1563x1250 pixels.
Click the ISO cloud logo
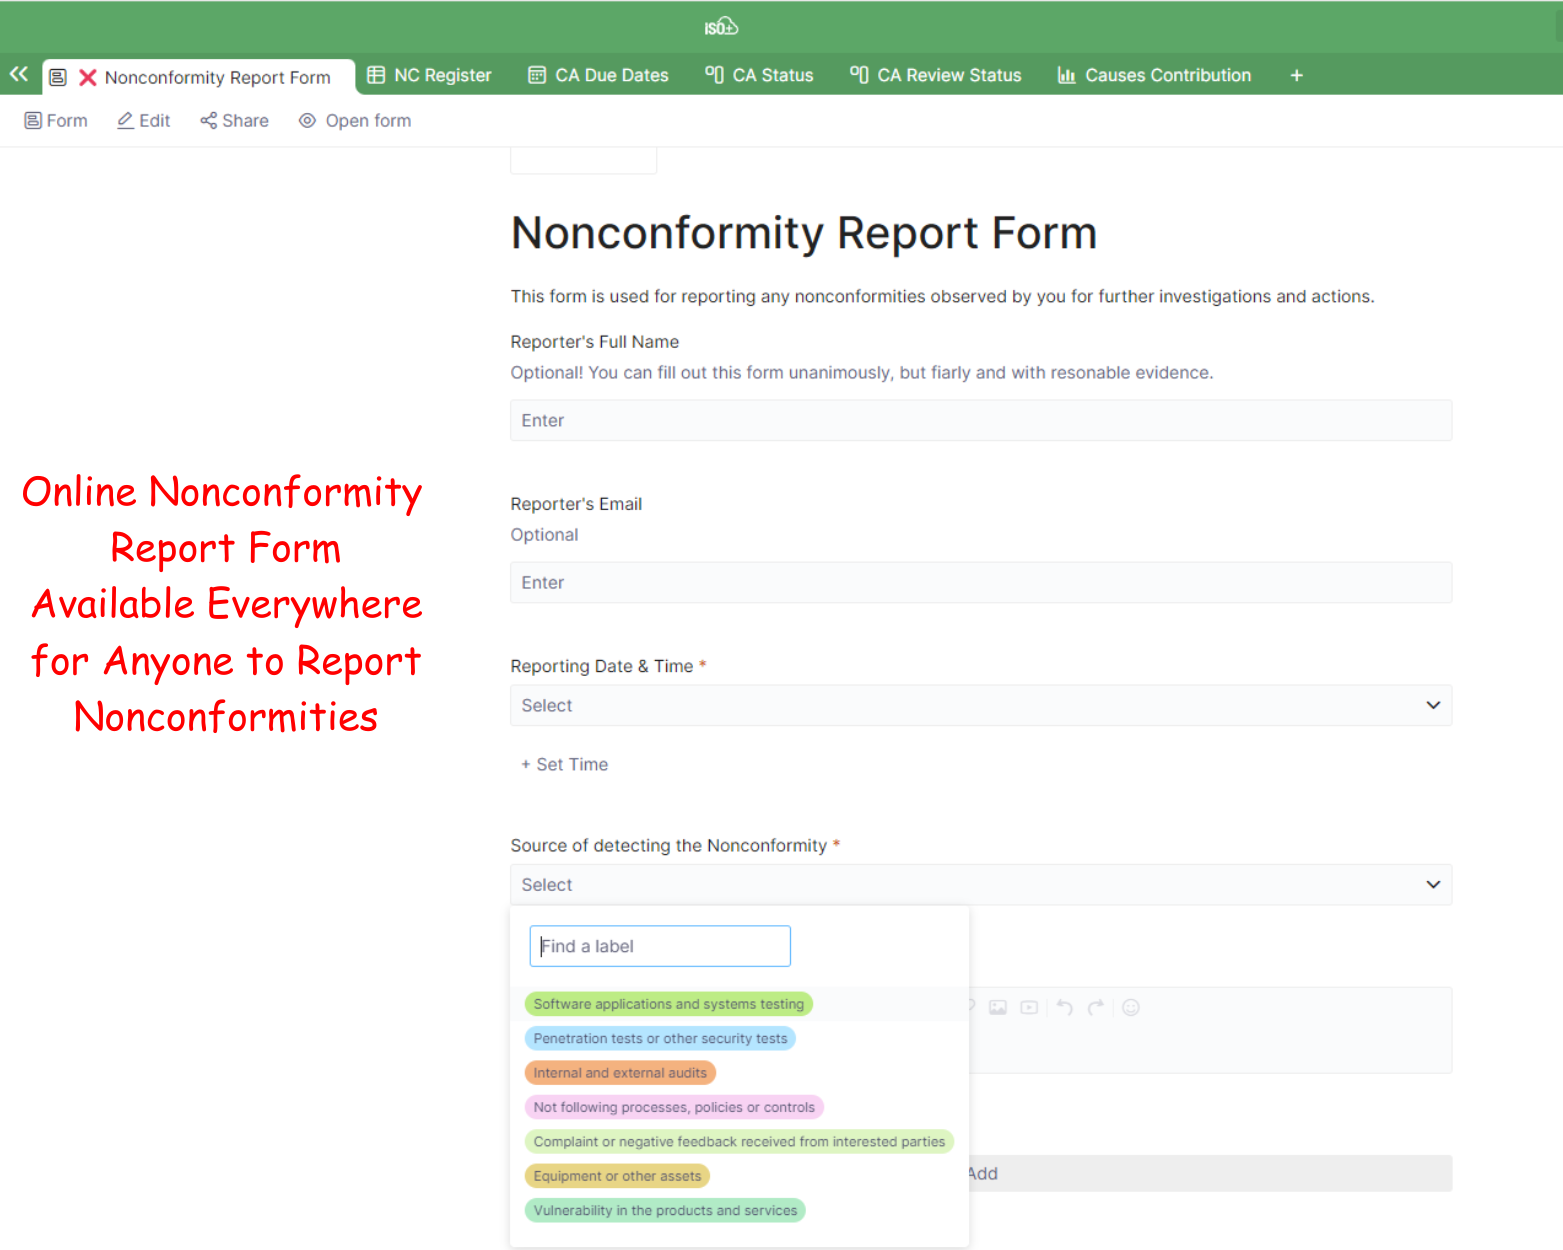(720, 27)
